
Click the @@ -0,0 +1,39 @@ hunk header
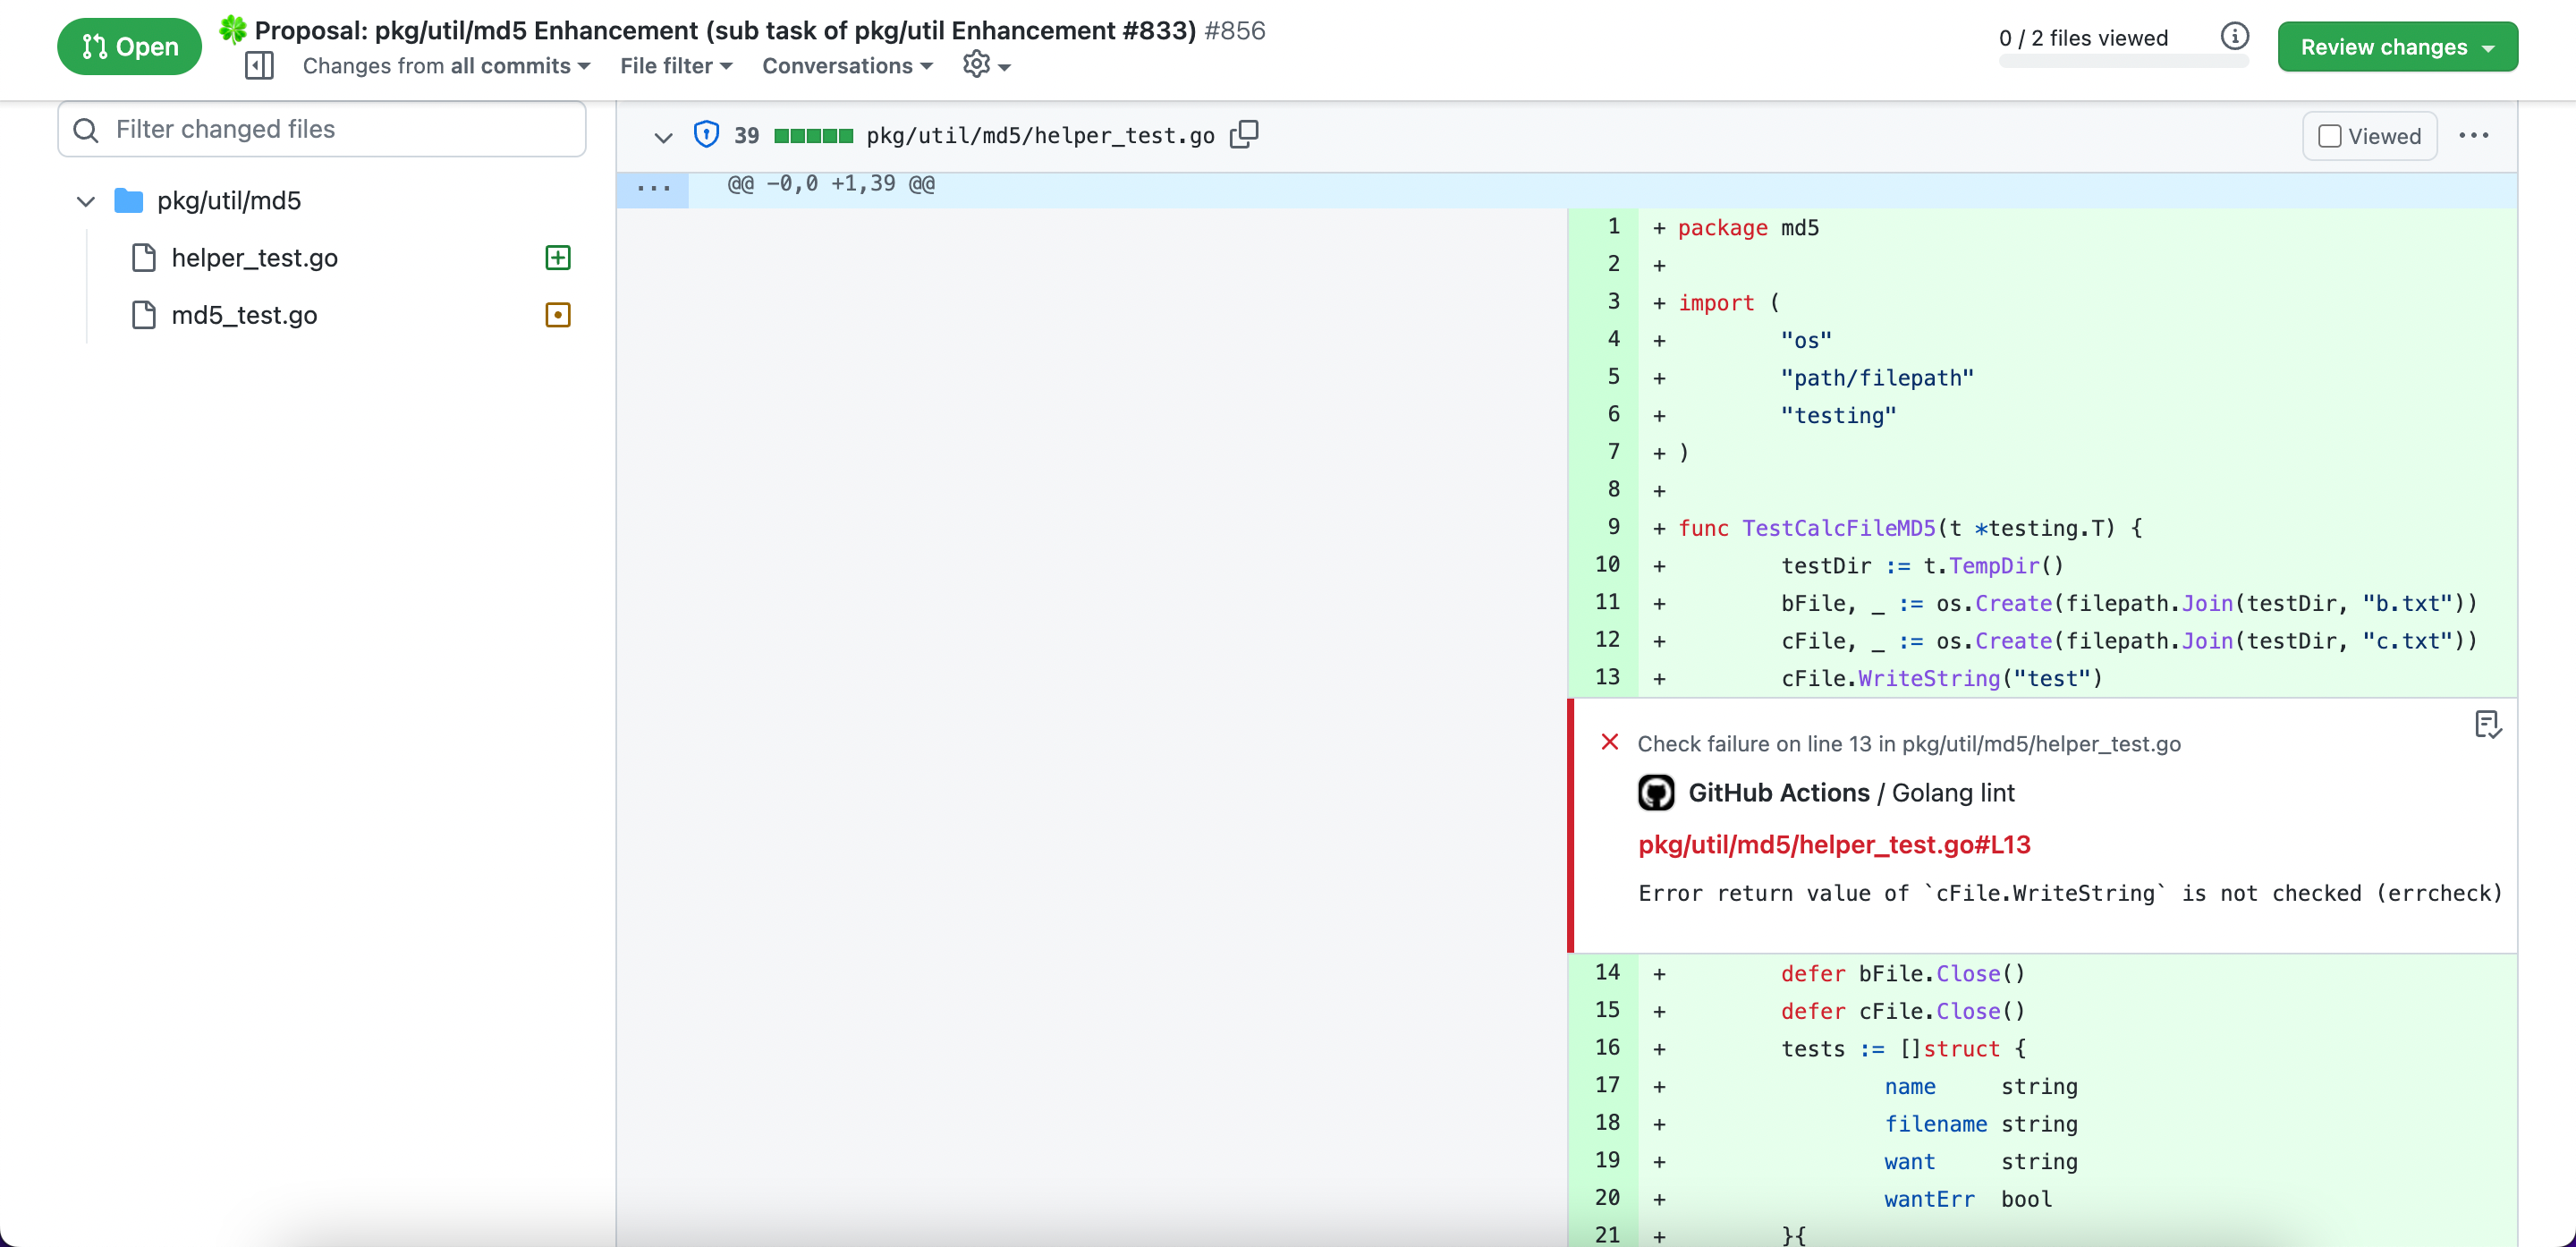(x=831, y=184)
